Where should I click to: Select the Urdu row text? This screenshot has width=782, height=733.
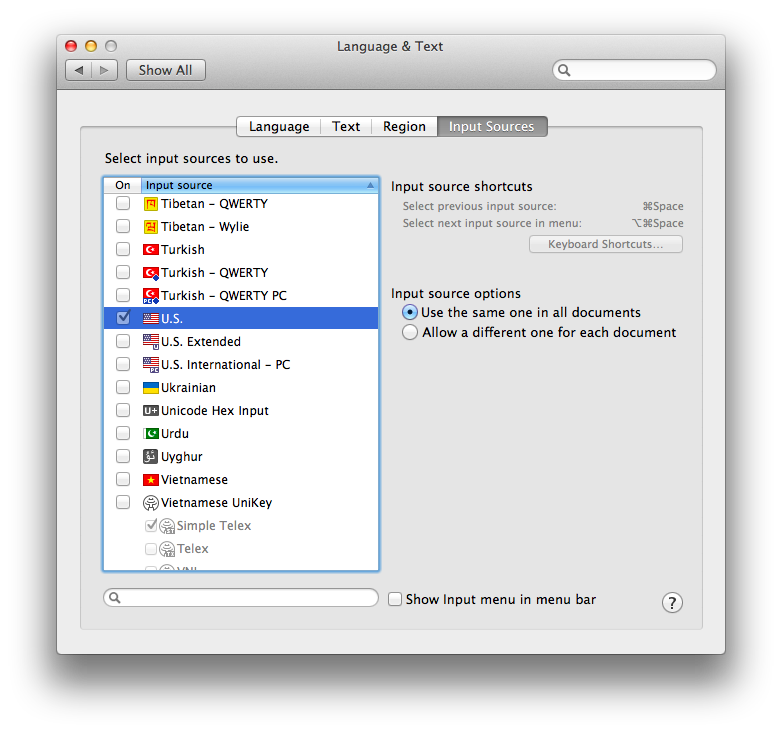175,434
